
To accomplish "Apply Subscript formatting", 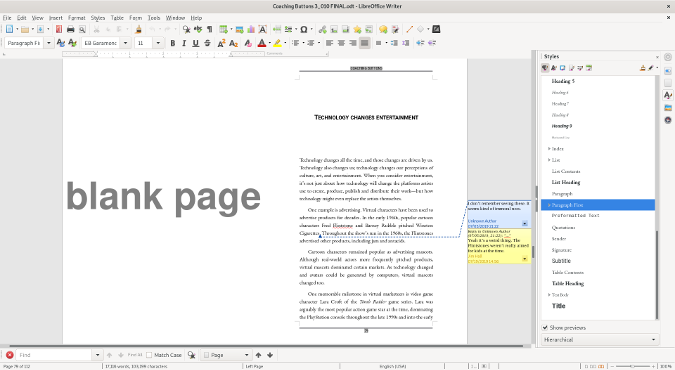I will coord(233,43).
